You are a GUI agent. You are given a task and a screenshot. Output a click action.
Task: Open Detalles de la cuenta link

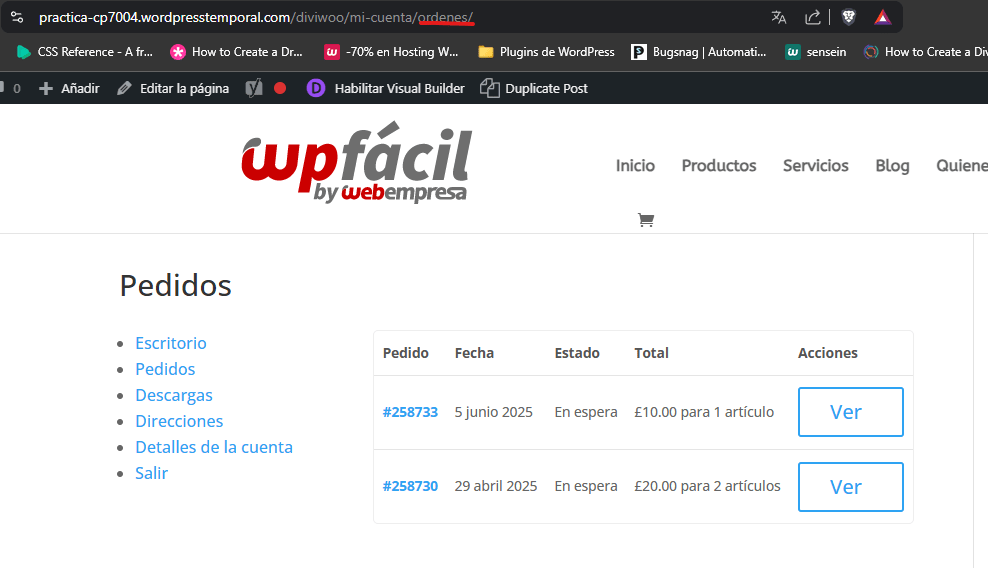[x=214, y=447]
